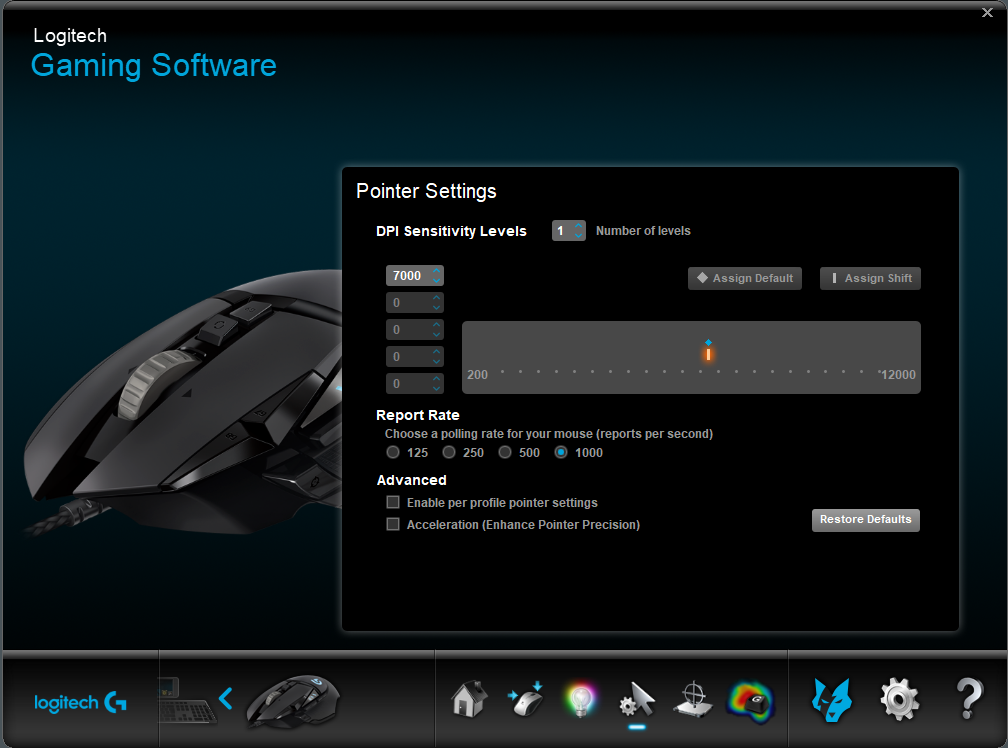Click the Number of levels label
Screen dimensions: 1008x748
point(643,231)
